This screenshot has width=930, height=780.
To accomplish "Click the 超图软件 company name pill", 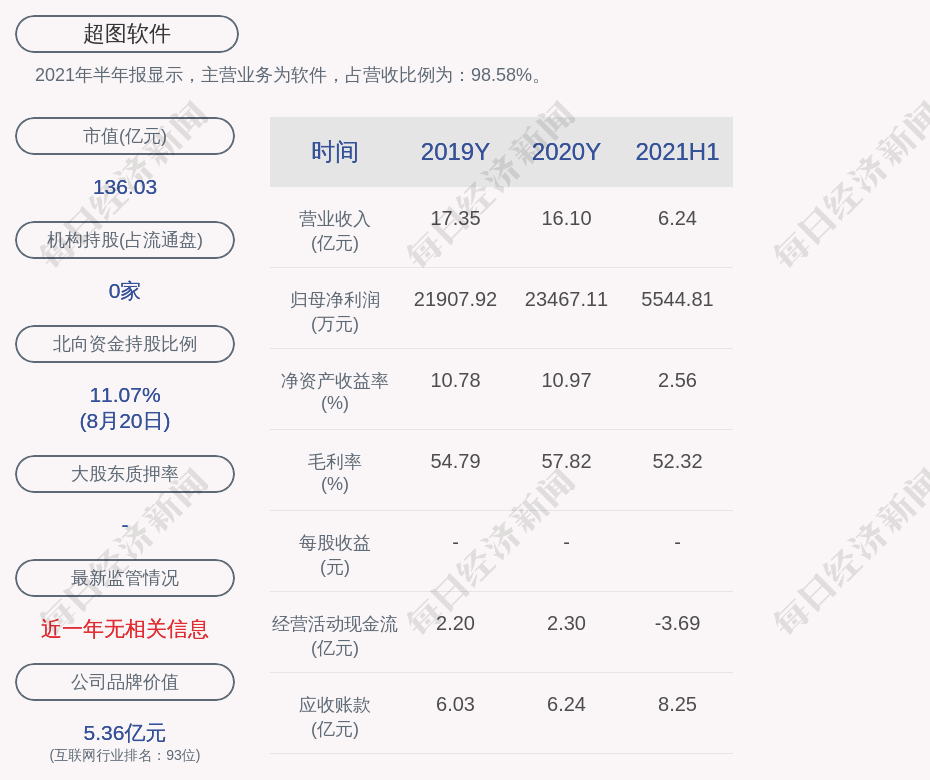I will pos(127,34).
